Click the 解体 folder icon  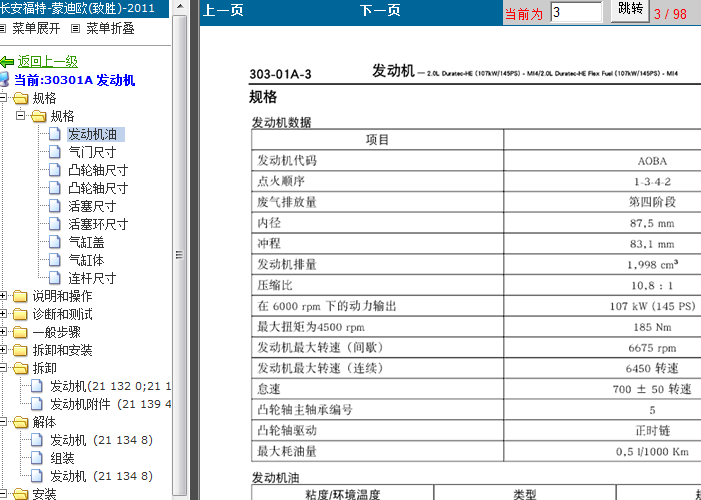[21, 422]
